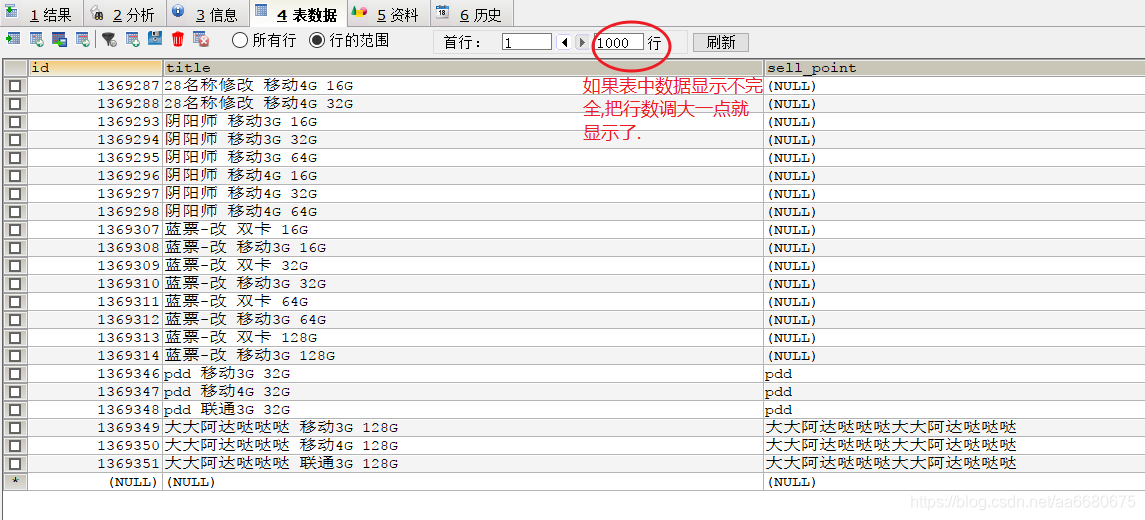Click the add row icon beside floppy disk
The image size is (1145, 520).
[132, 39]
